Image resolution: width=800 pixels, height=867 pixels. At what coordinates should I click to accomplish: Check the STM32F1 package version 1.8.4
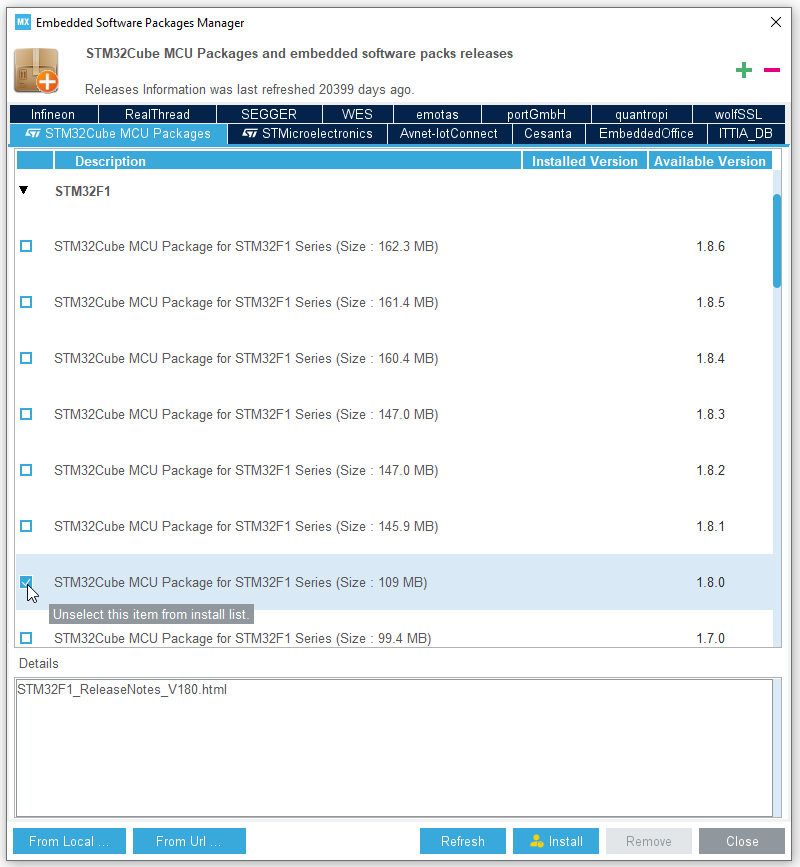(26, 358)
